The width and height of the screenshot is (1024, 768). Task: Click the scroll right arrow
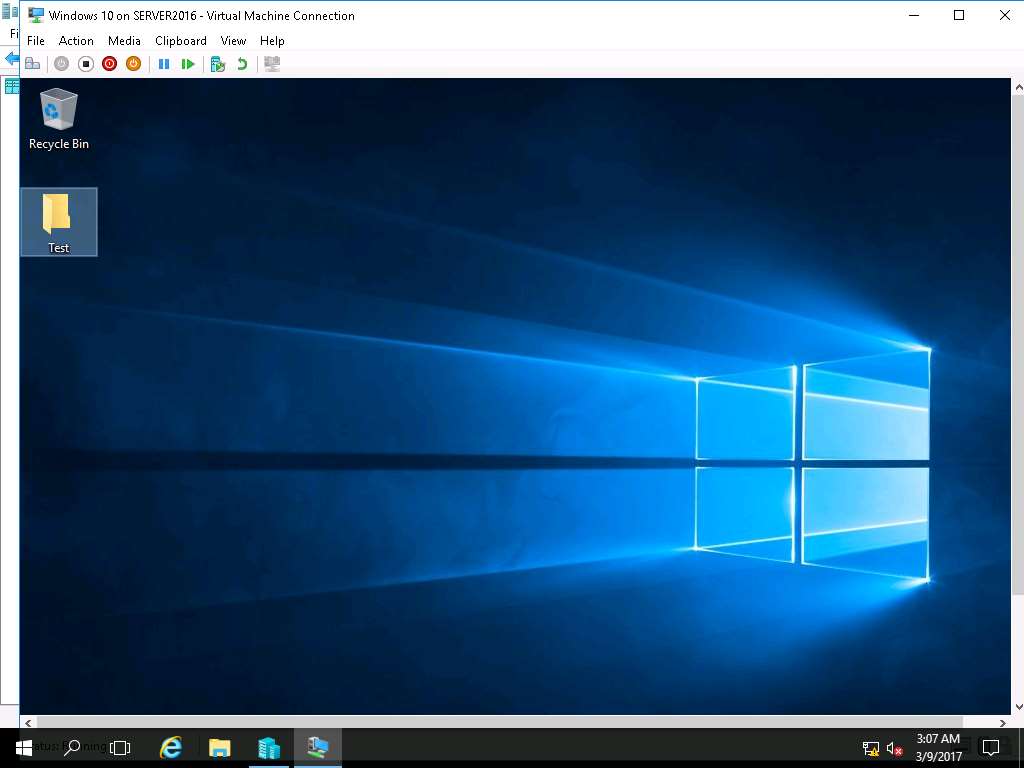click(x=1002, y=722)
